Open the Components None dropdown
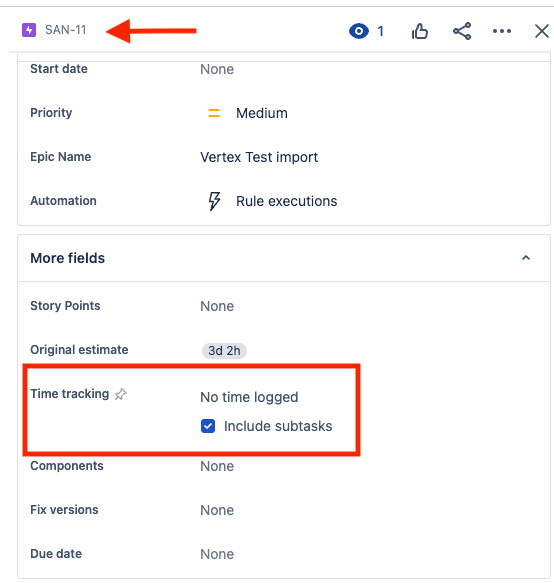 point(217,466)
